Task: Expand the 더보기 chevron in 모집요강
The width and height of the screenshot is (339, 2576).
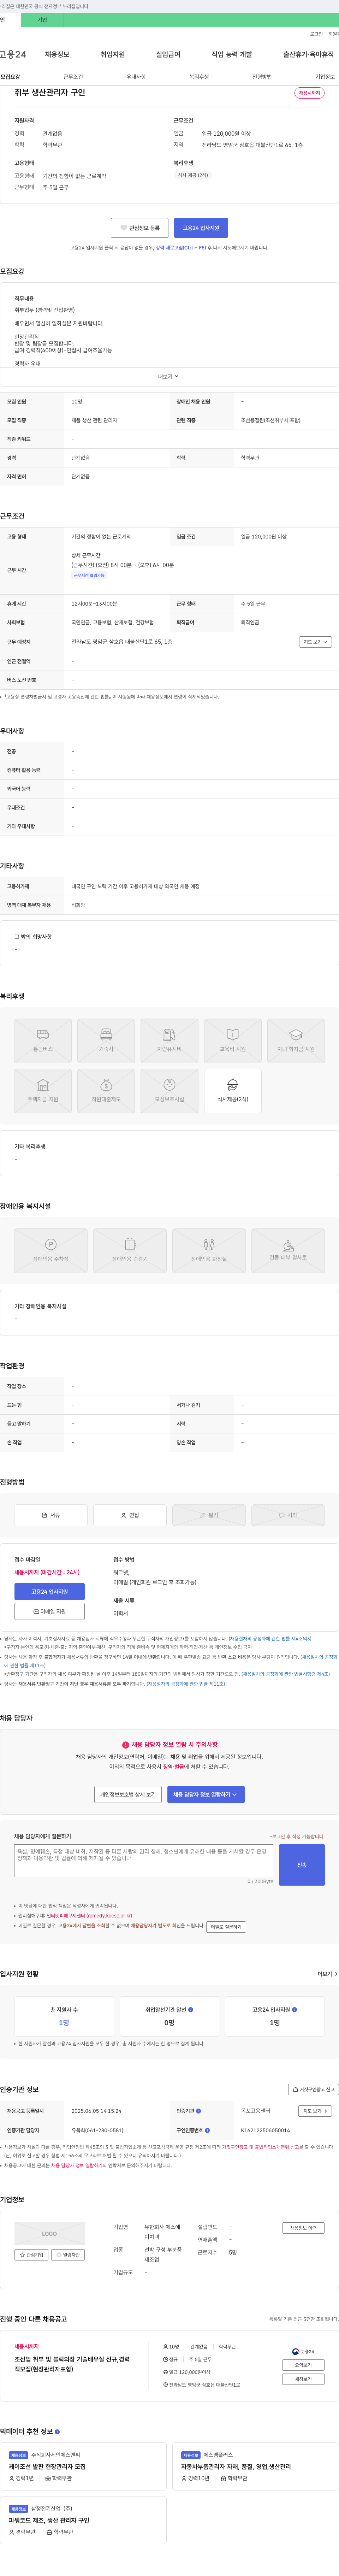Action: tap(169, 377)
